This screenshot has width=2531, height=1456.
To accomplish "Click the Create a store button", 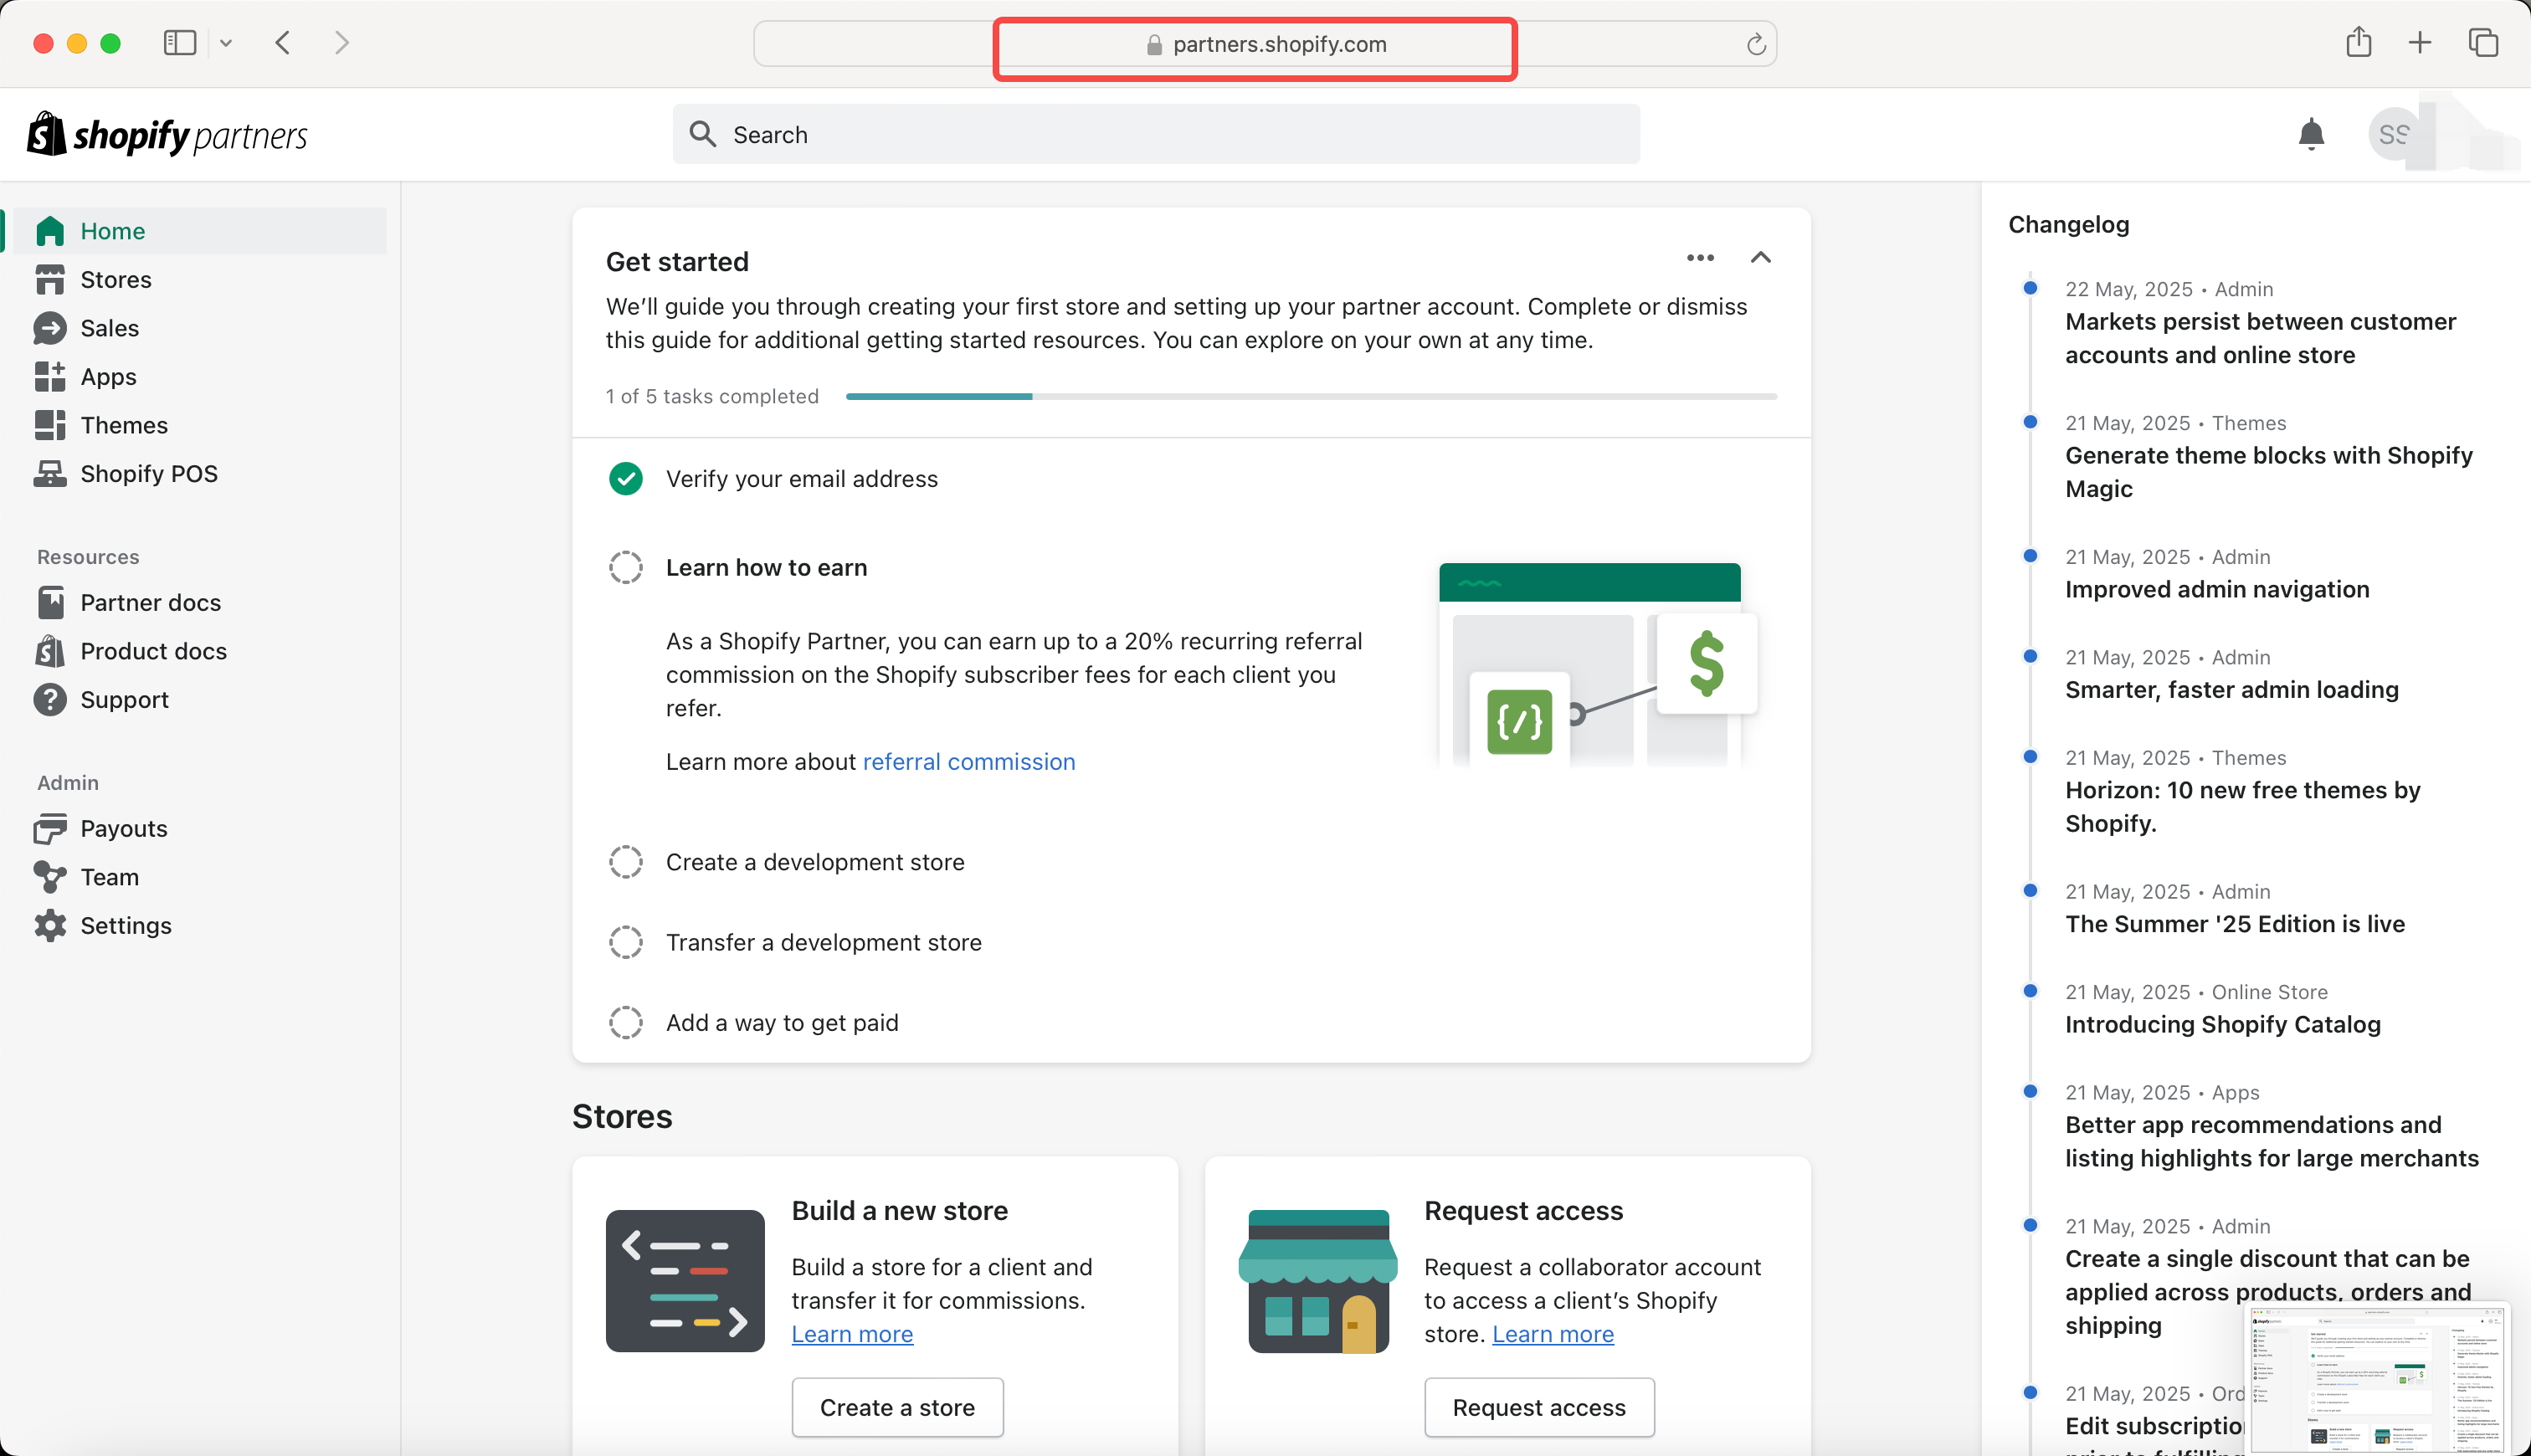I will pyautogui.click(x=897, y=1407).
